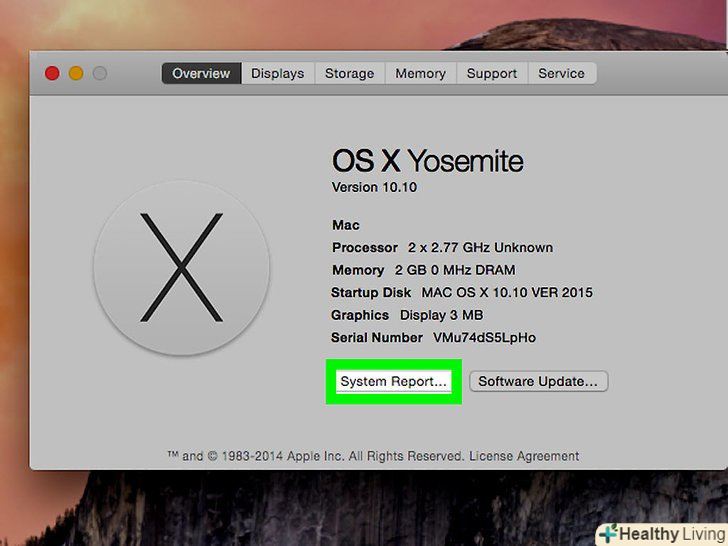Click Memory value 2 GB 0 MHz DRAM
Screen dimensions: 728x546
[x=455, y=270]
